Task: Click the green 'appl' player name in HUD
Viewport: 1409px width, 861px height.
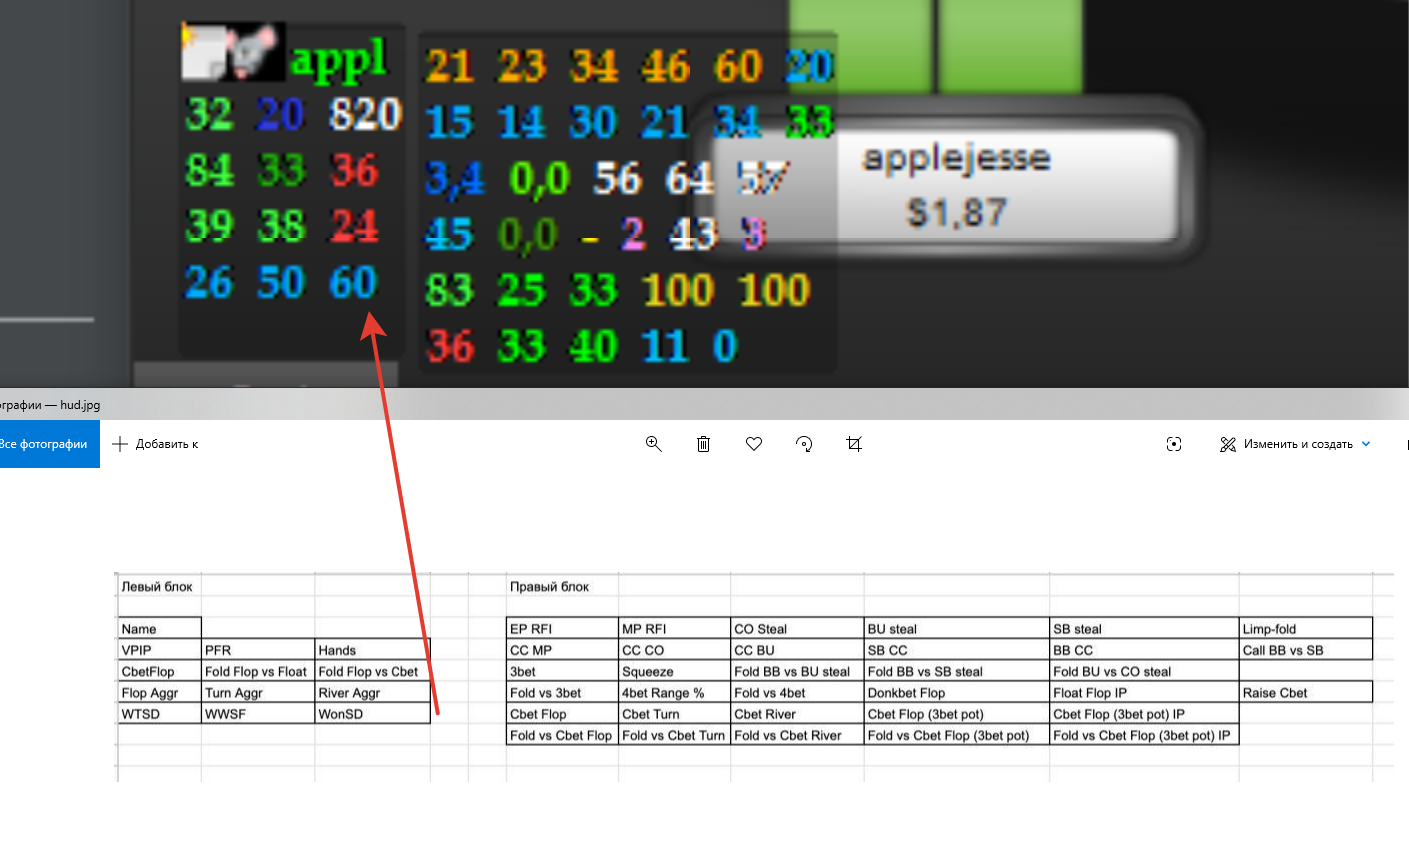Action: tap(338, 60)
